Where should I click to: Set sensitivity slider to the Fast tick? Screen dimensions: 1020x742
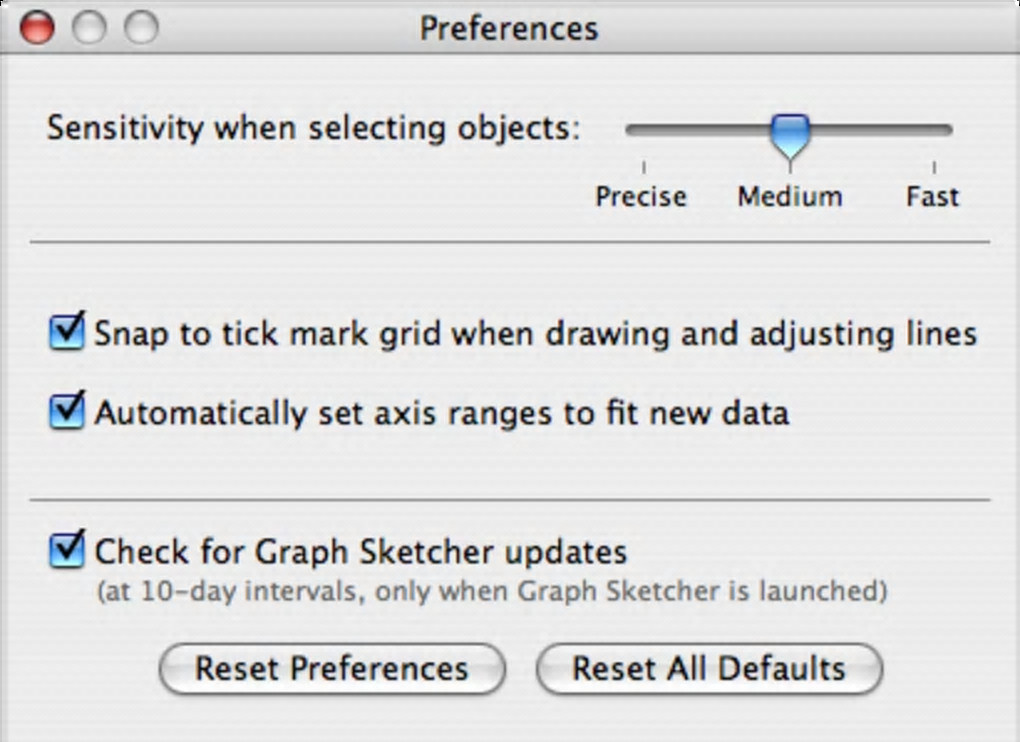click(x=934, y=130)
